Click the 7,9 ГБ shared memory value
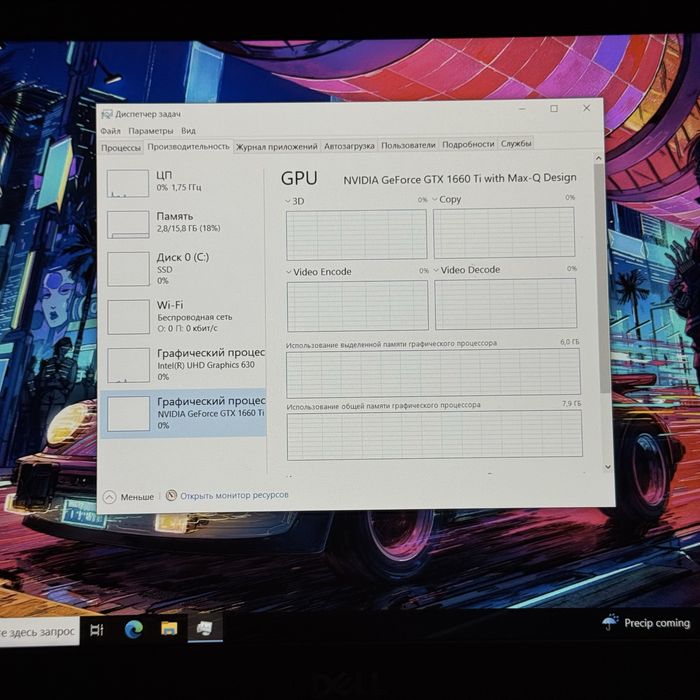This screenshot has height=700, width=700. click(571, 404)
